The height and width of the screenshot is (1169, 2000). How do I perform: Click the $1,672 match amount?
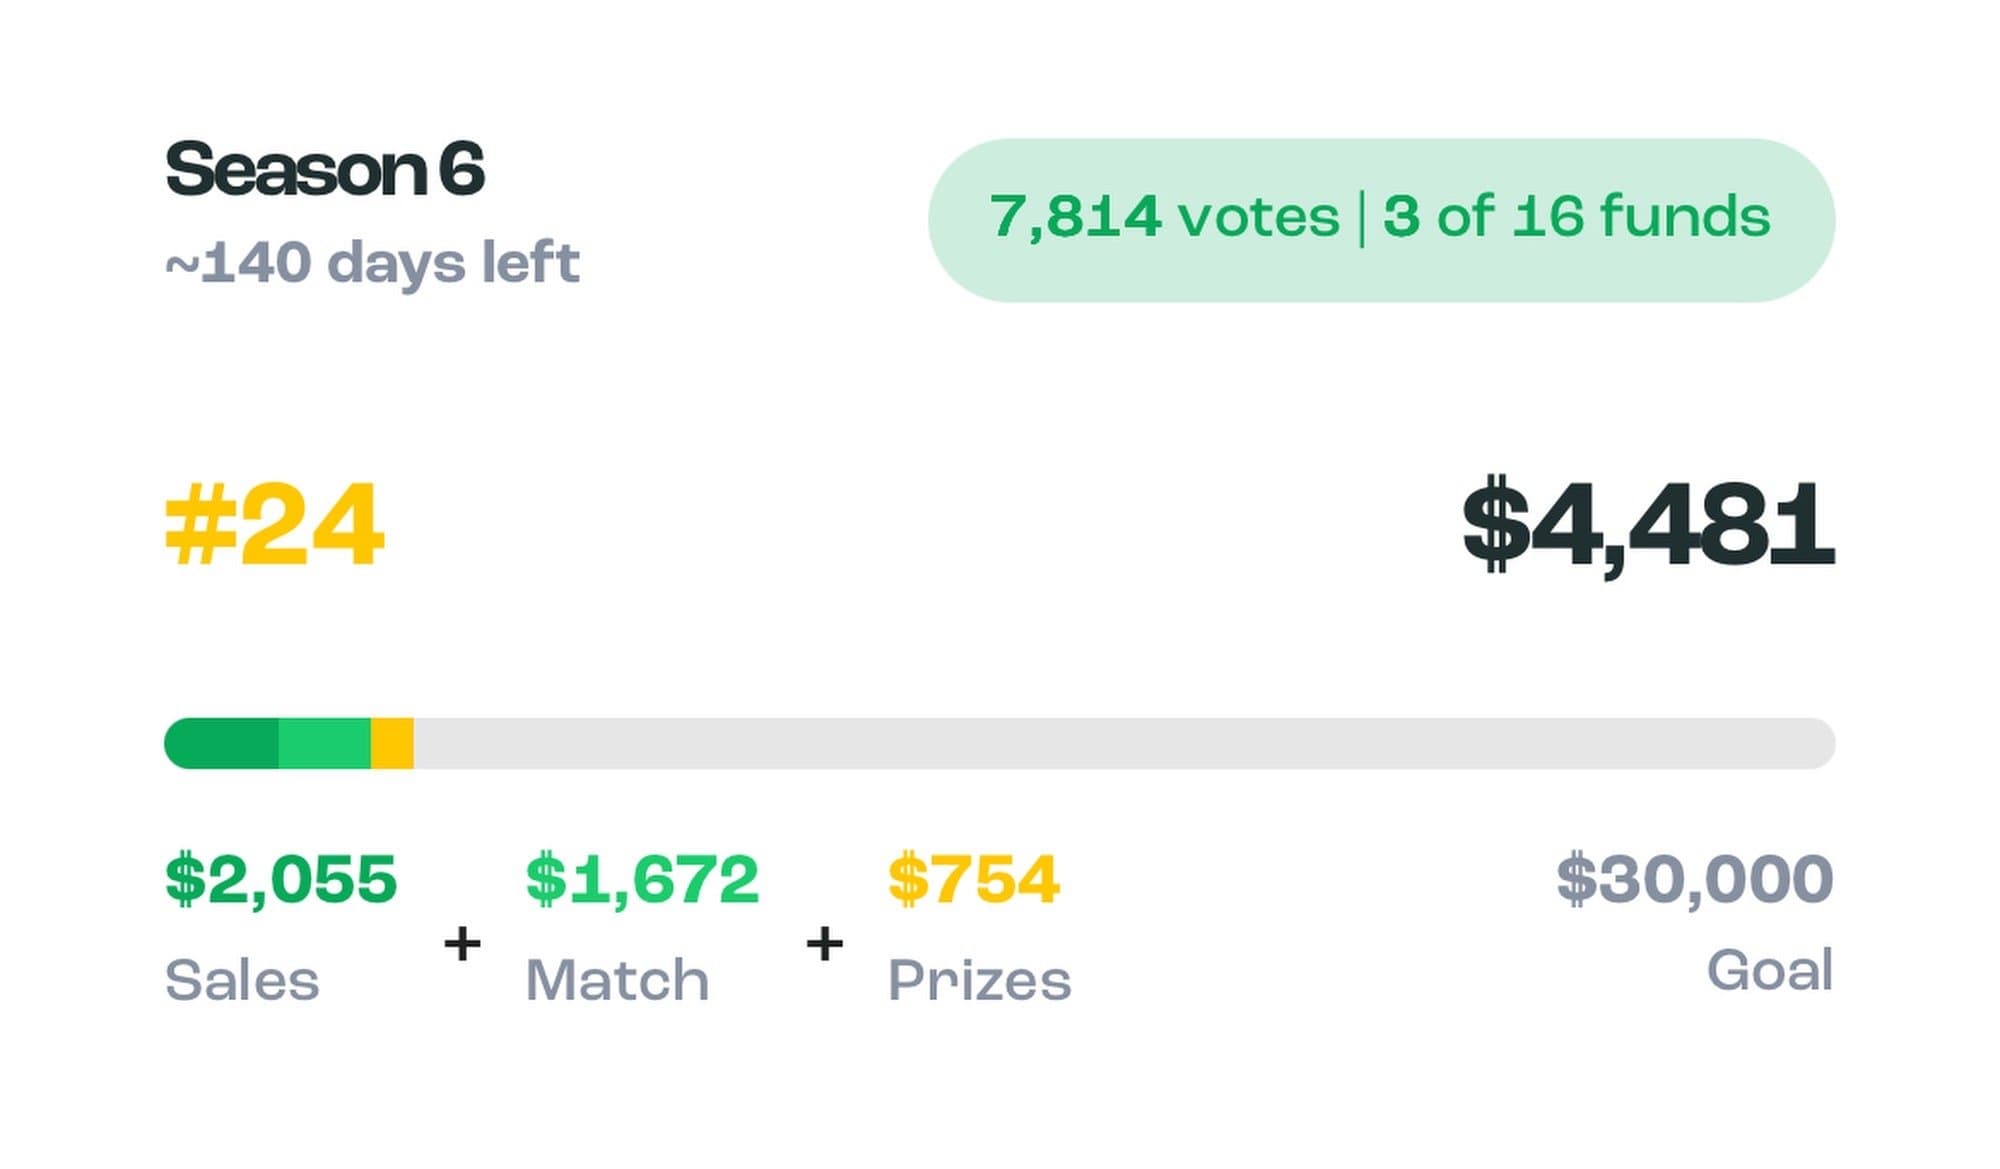coord(642,879)
